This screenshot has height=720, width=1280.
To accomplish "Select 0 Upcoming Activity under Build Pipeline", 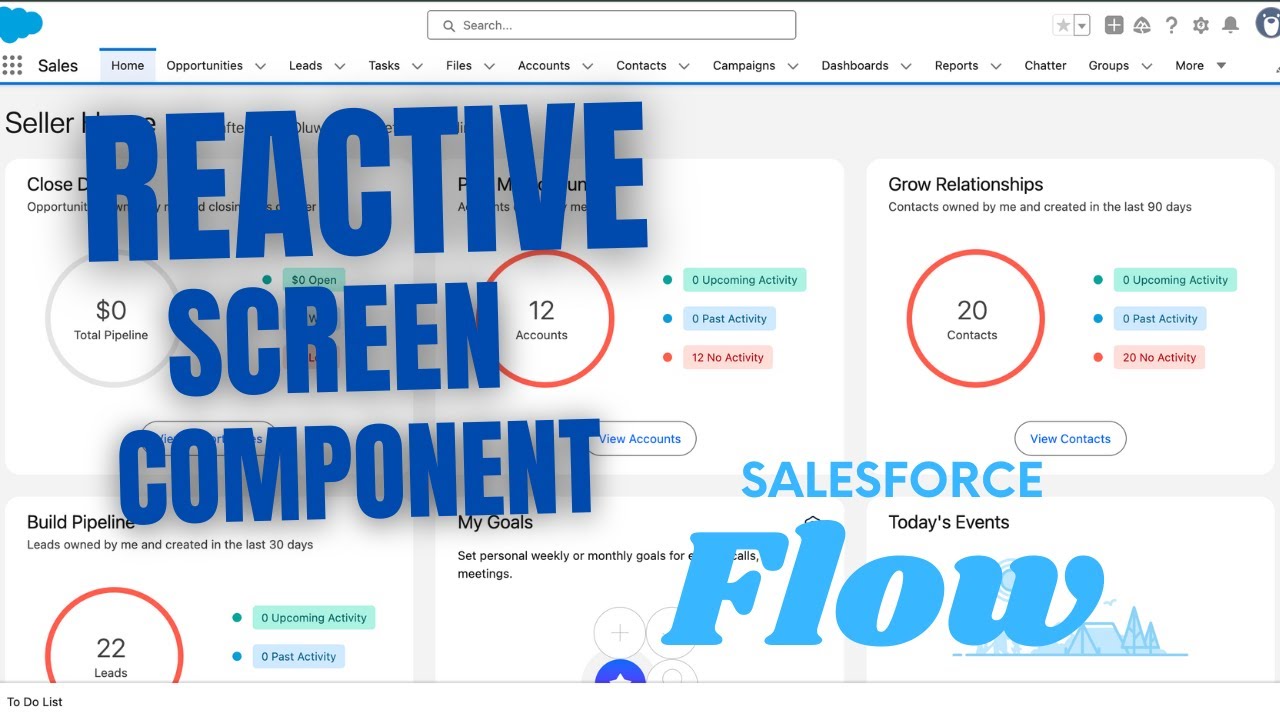I will pyautogui.click(x=314, y=618).
